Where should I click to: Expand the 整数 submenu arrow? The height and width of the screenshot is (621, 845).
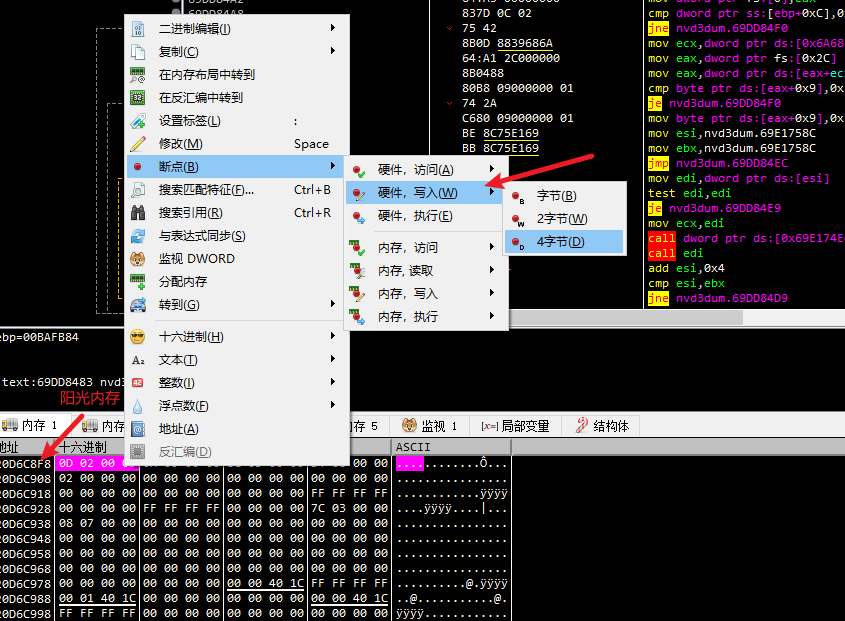[333, 382]
